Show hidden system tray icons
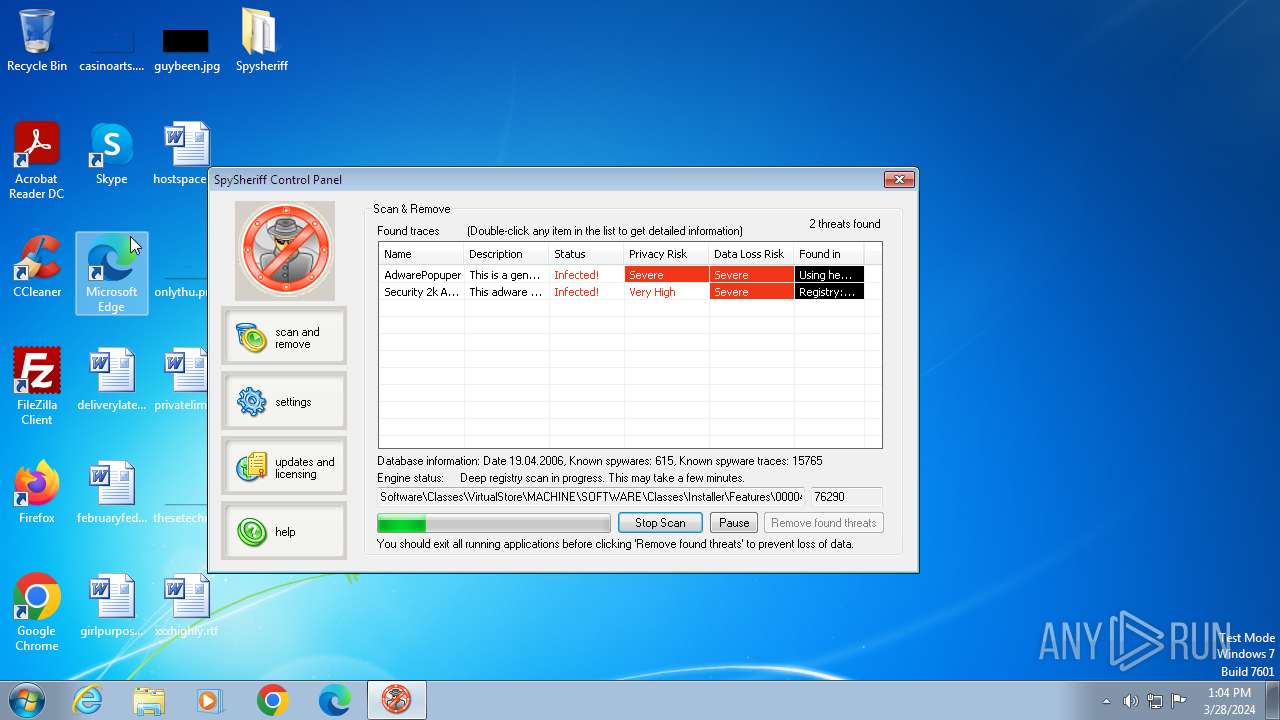The width and height of the screenshot is (1280, 720). coord(1106,701)
